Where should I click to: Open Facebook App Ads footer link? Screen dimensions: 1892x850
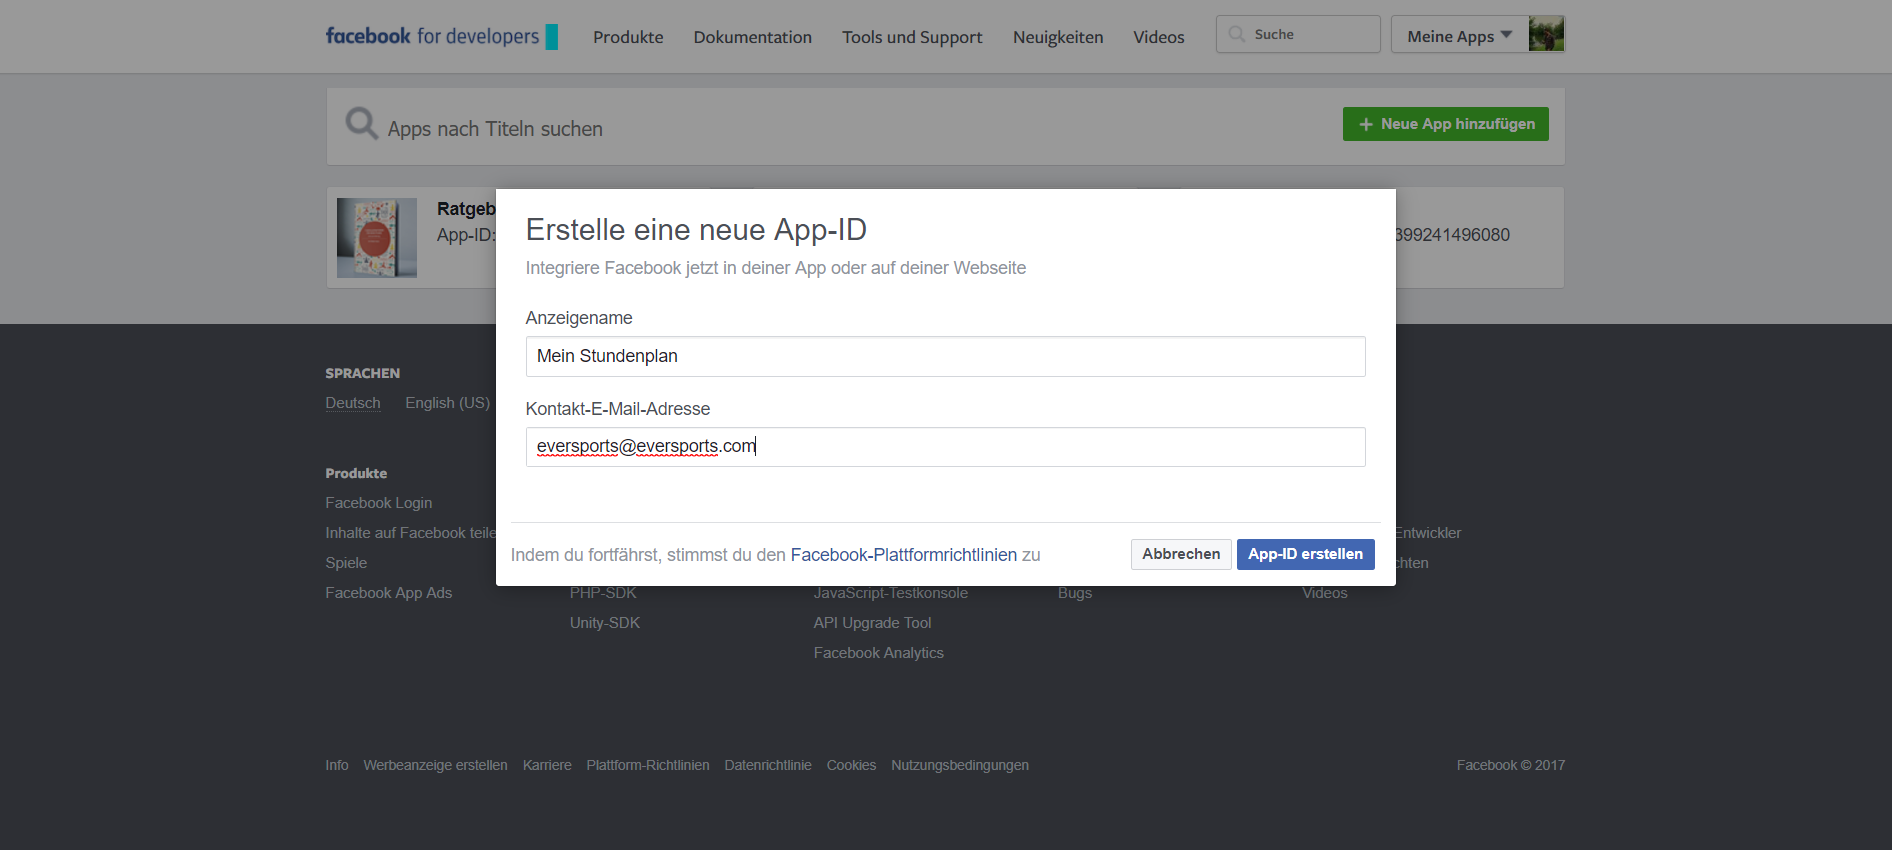click(389, 593)
